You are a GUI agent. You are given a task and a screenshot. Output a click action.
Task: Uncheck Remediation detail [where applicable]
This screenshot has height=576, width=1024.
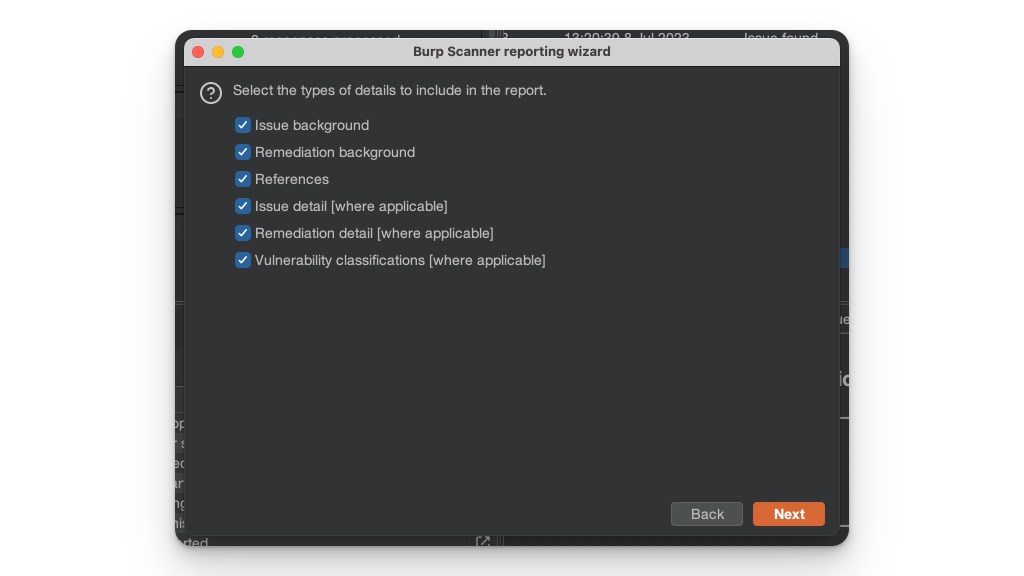[x=242, y=233]
